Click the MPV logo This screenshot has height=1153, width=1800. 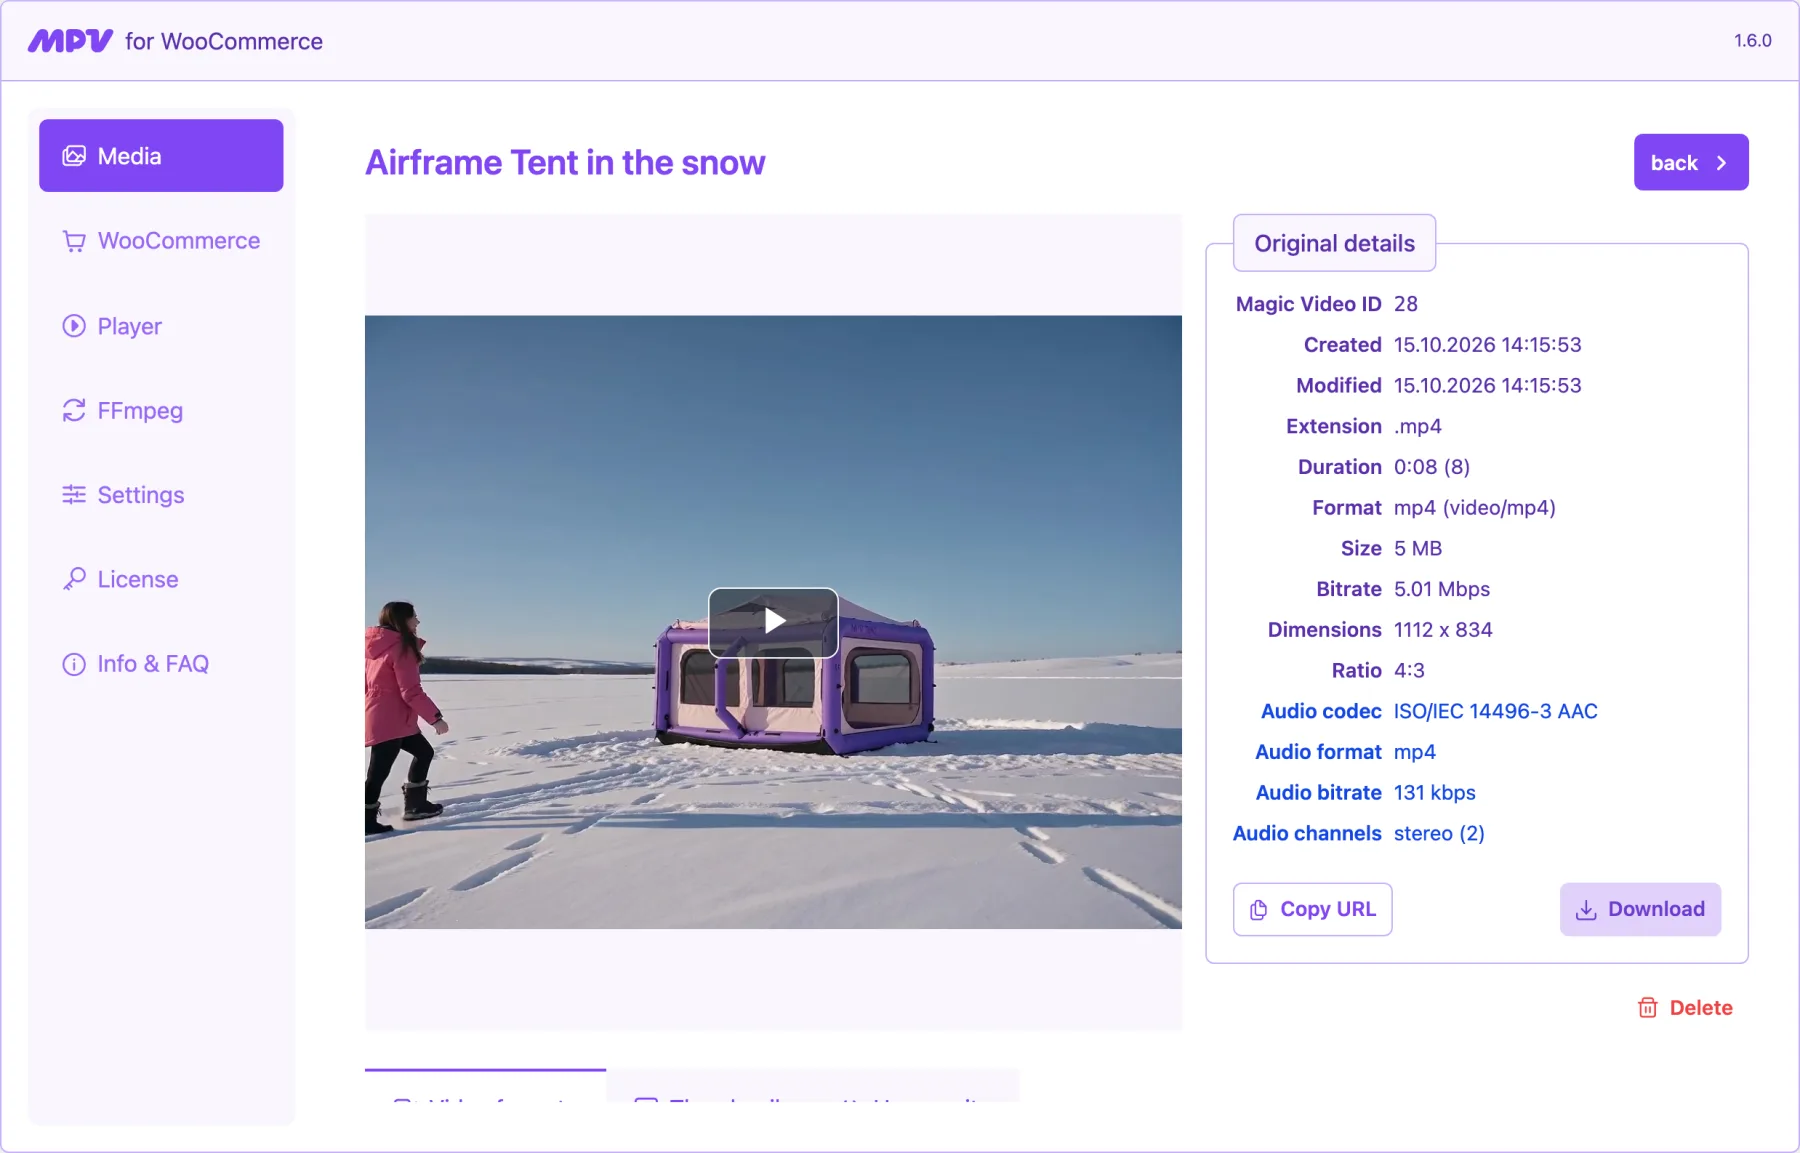click(70, 41)
